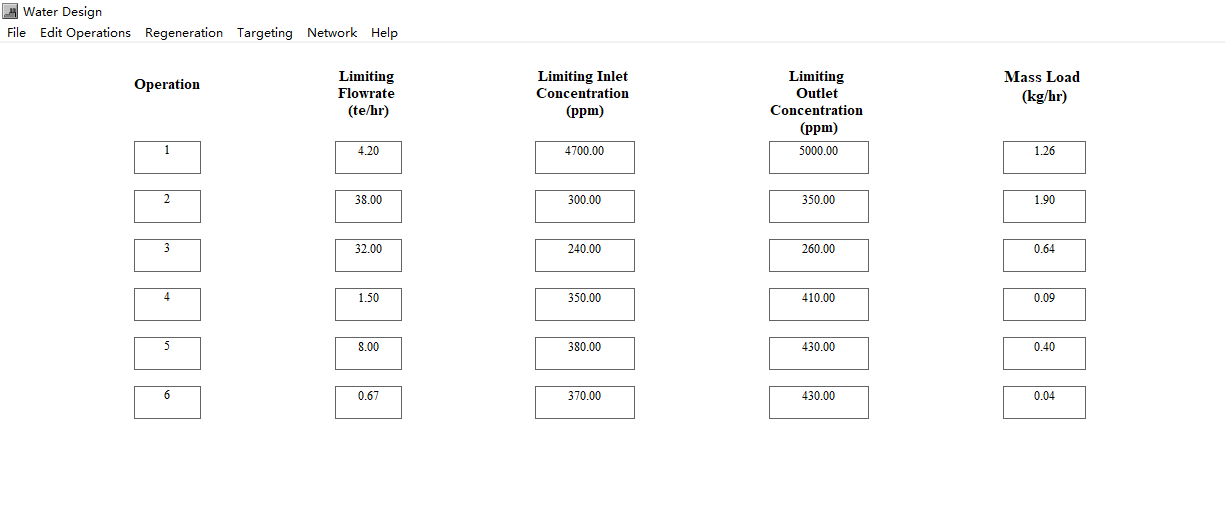1225x508 pixels.
Task: Open the File menu
Action: point(16,33)
